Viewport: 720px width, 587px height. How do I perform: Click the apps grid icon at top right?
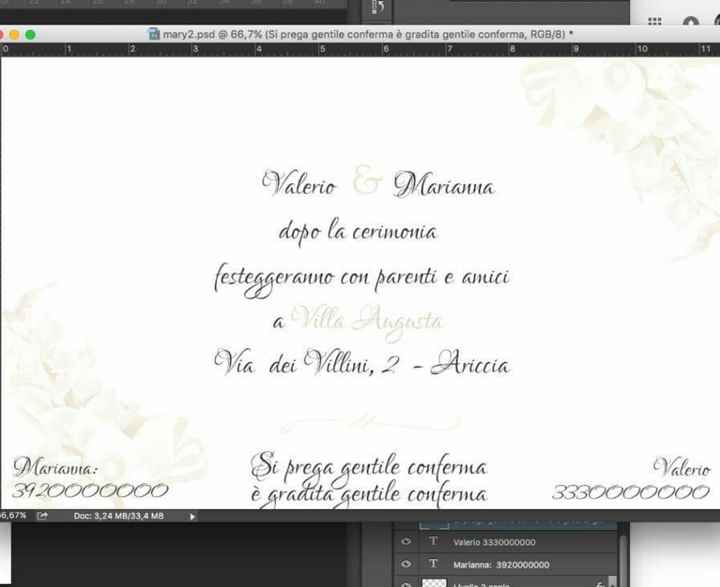pos(654,22)
